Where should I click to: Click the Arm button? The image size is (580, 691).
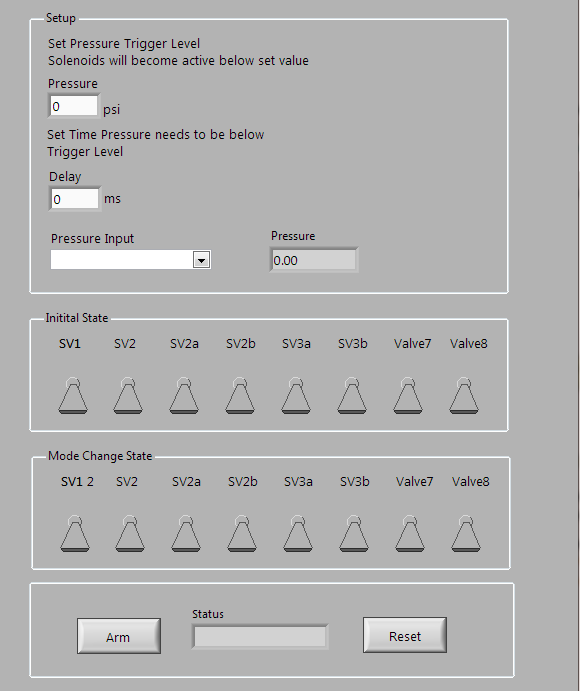click(x=119, y=636)
